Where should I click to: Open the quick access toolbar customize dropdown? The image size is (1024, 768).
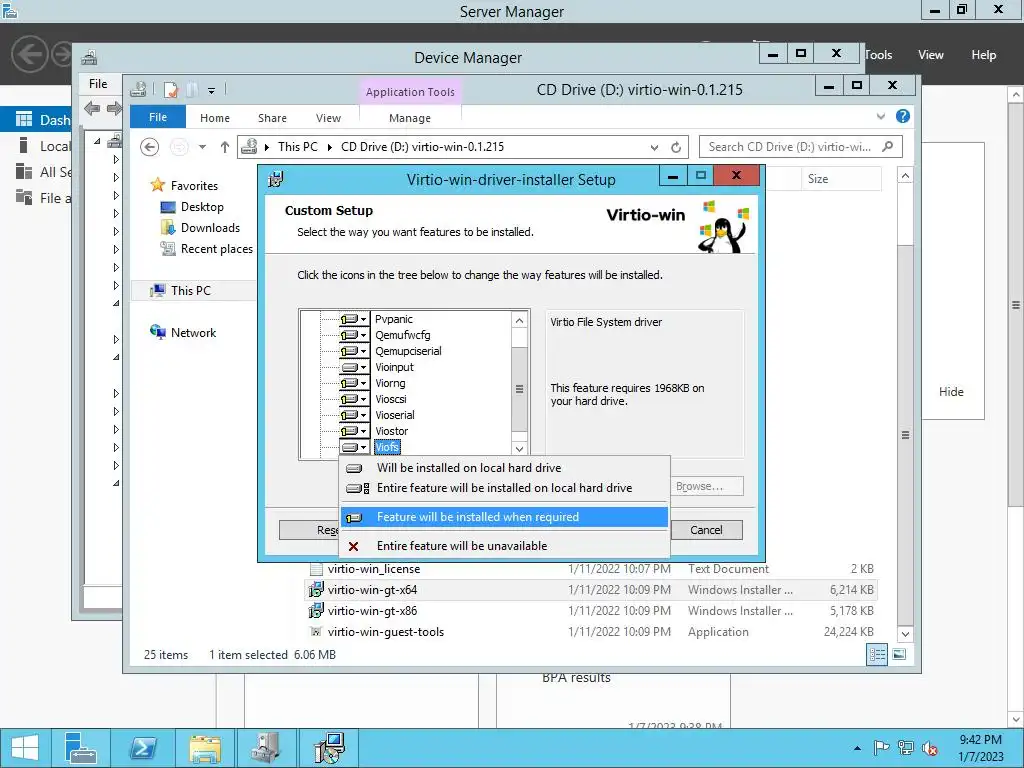point(212,90)
